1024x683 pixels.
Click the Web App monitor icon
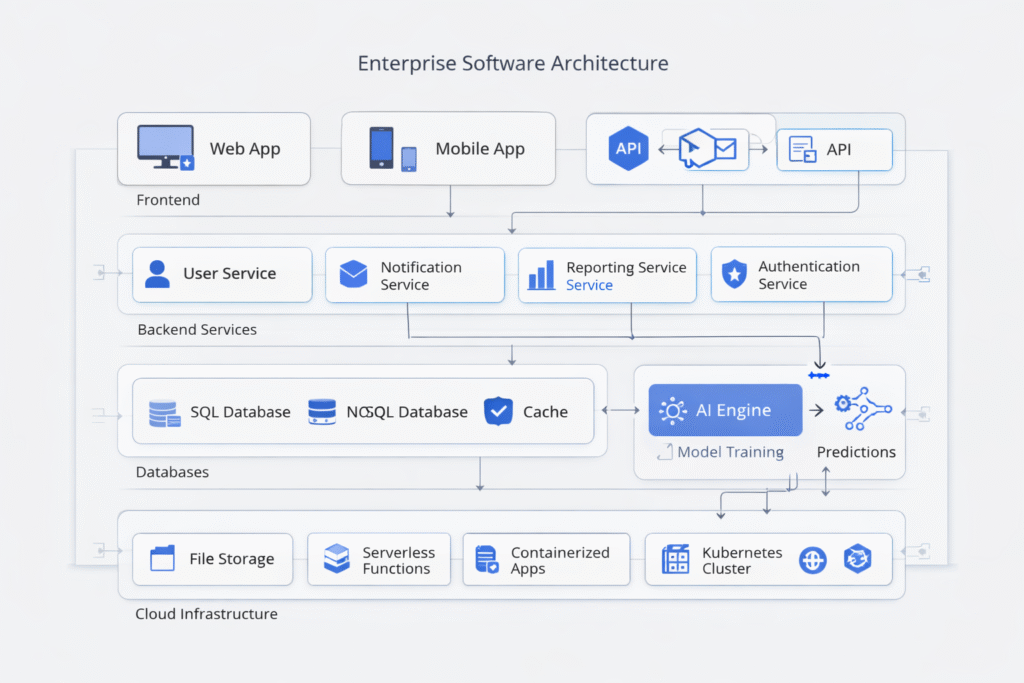pyautogui.click(x=166, y=148)
